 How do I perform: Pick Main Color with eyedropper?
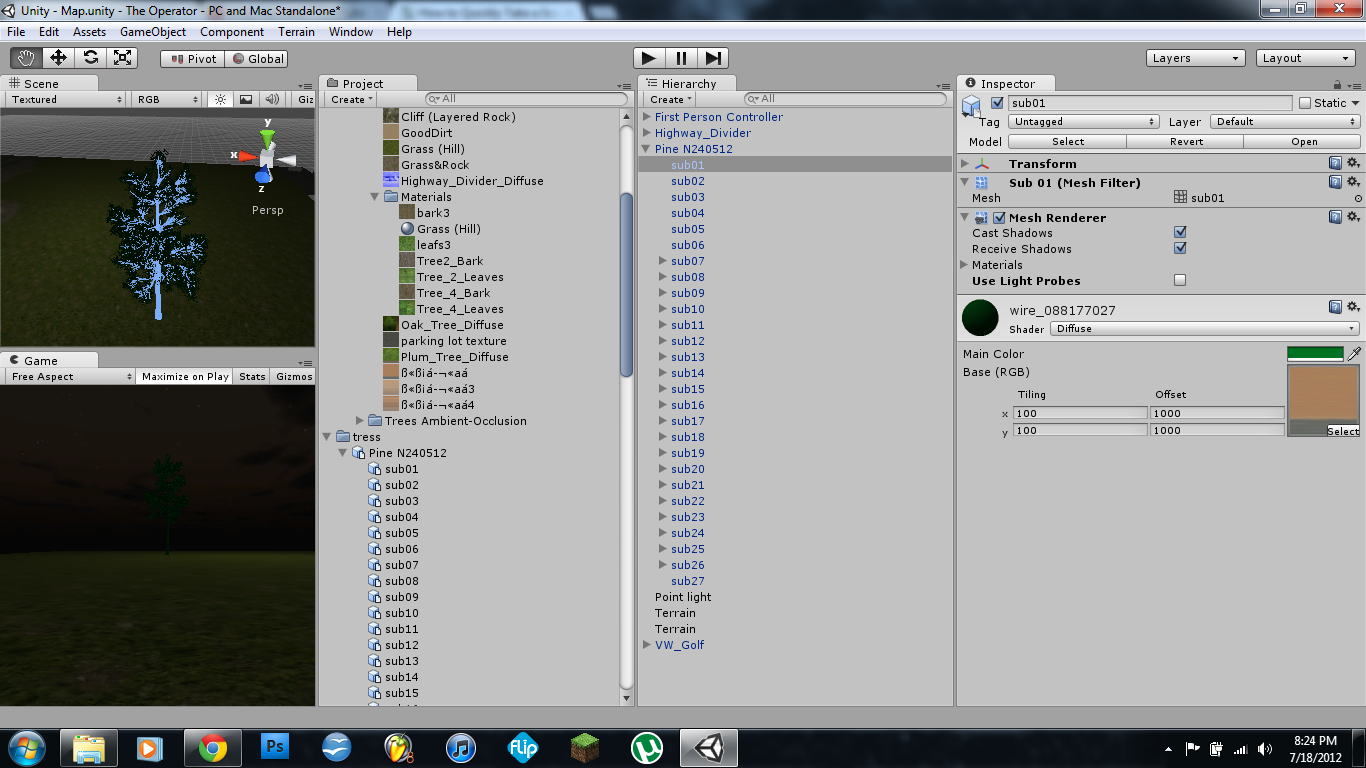click(x=1355, y=353)
